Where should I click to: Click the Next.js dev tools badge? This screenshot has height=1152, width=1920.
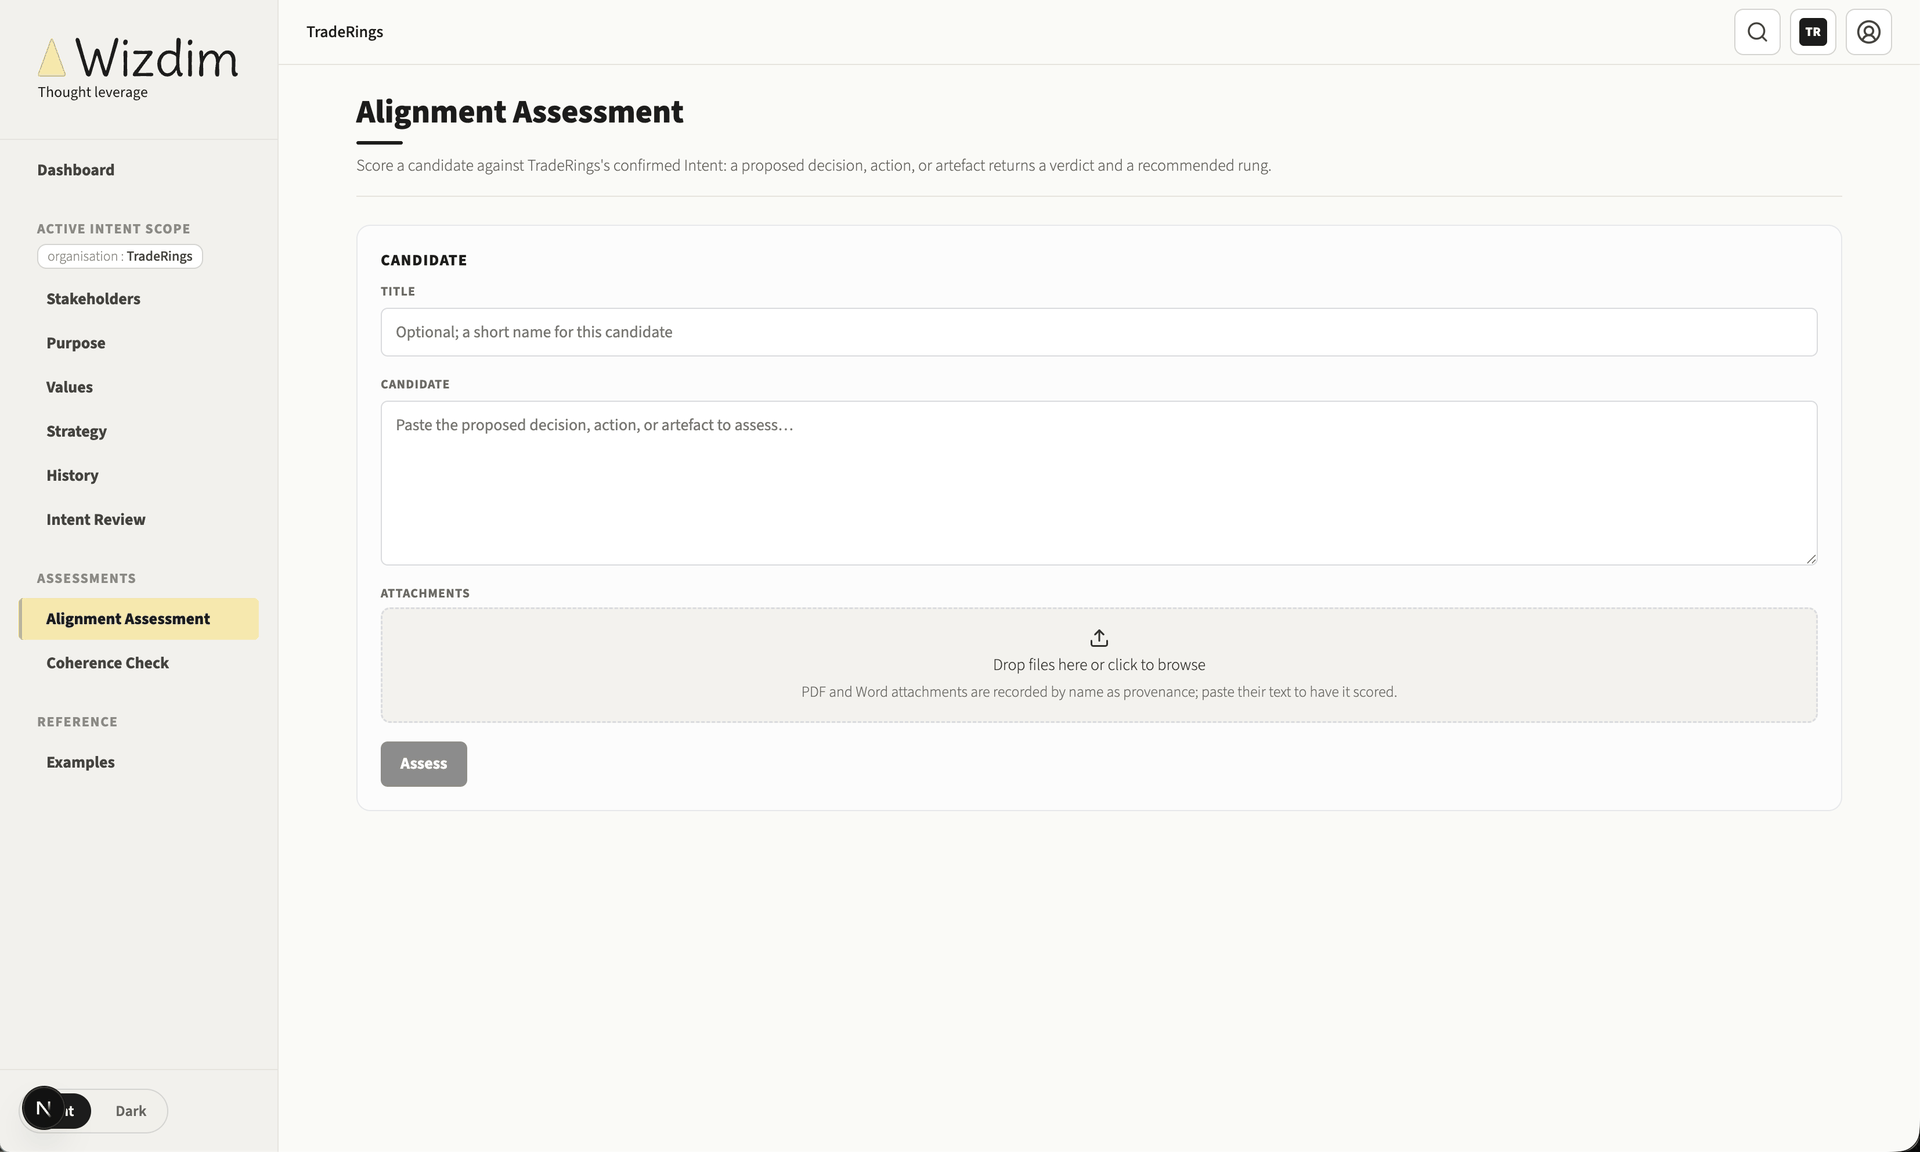[x=43, y=1108]
